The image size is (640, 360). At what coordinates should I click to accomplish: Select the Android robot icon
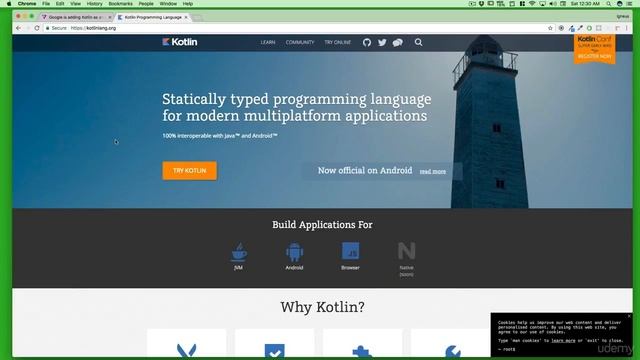294,252
